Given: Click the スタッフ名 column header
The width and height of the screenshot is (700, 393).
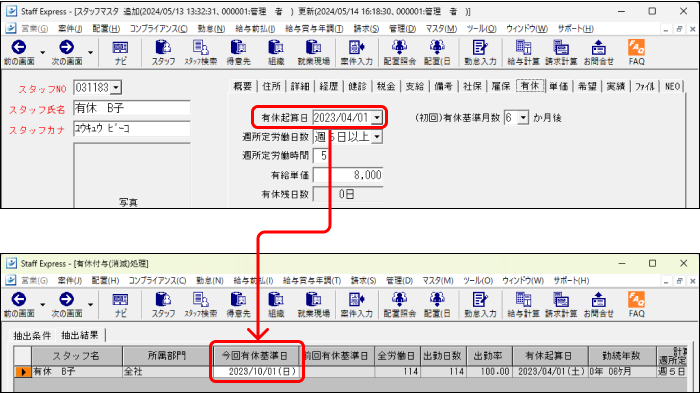Looking at the screenshot, I should pos(76,356).
